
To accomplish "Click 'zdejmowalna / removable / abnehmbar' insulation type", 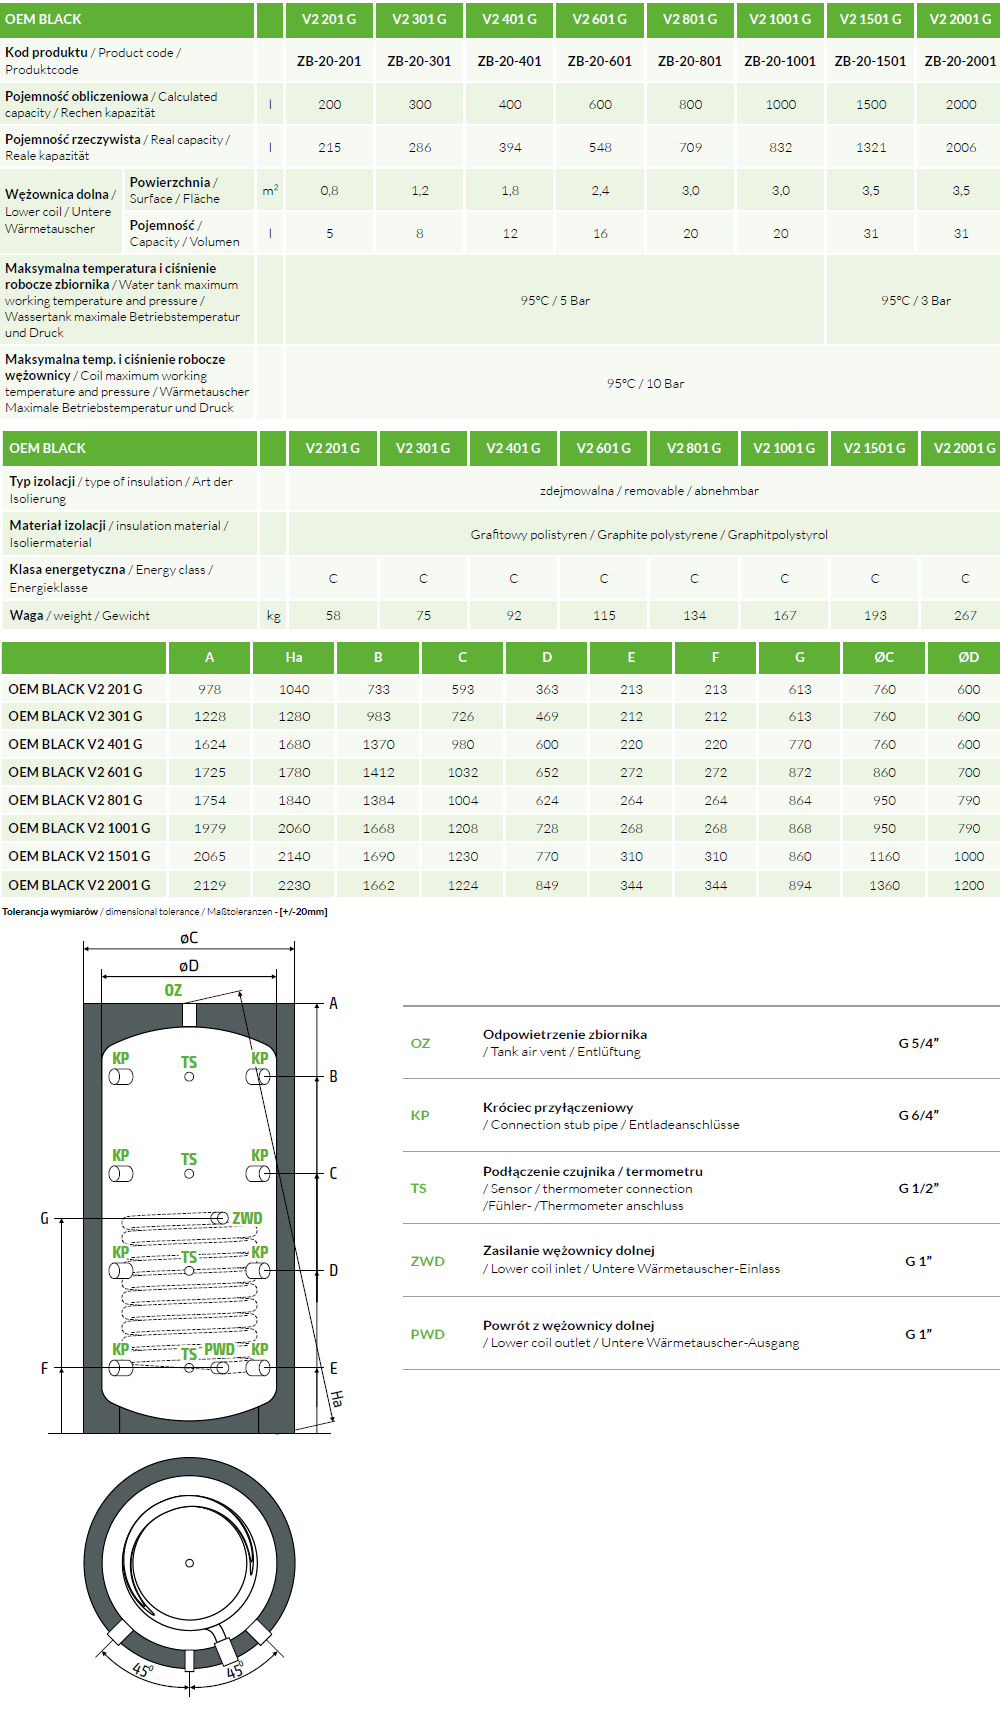I will click(x=649, y=491).
